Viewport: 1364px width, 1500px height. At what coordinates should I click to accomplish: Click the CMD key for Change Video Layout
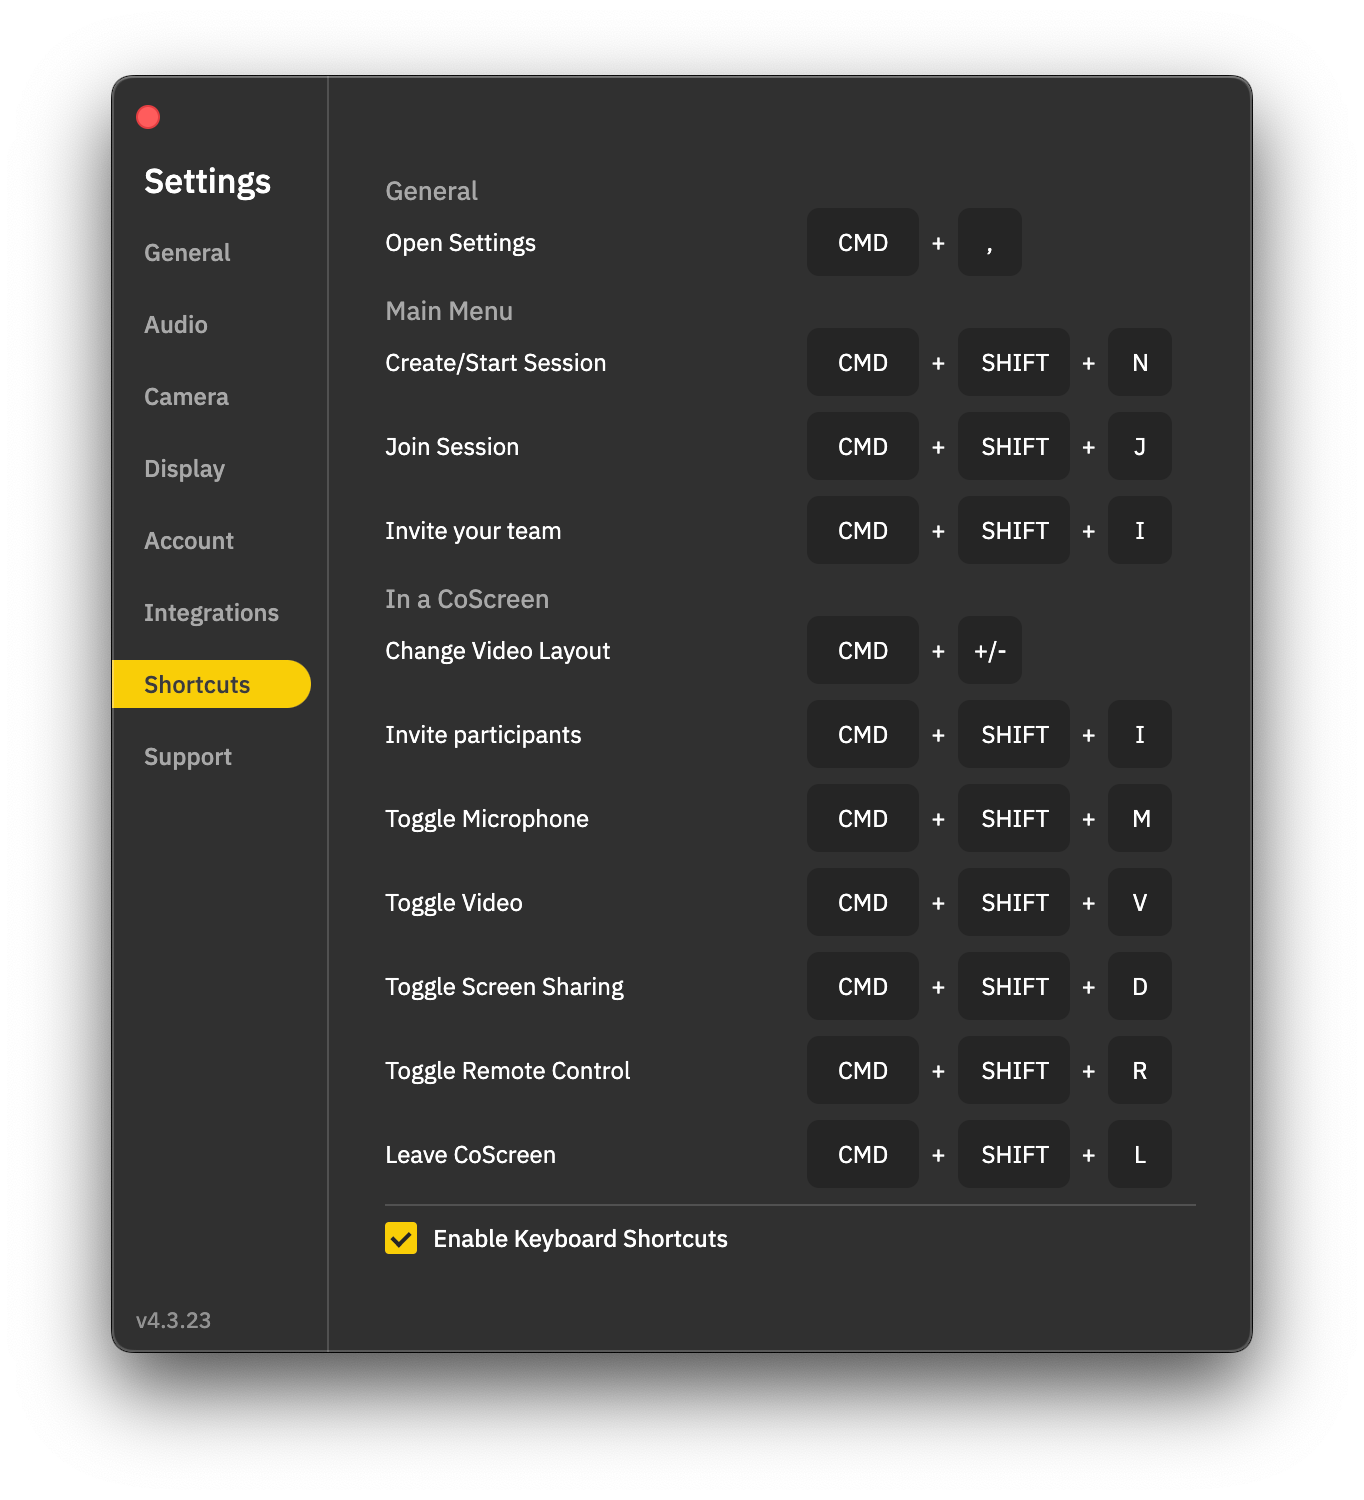click(x=863, y=650)
